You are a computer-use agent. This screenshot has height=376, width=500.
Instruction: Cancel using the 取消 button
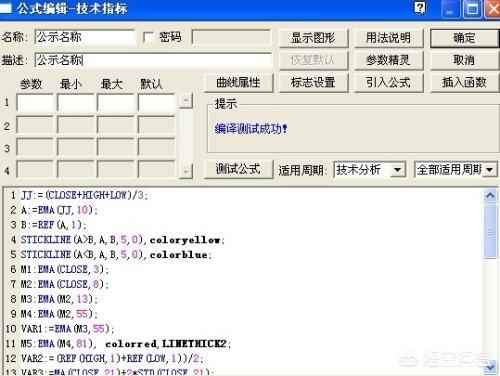464,60
